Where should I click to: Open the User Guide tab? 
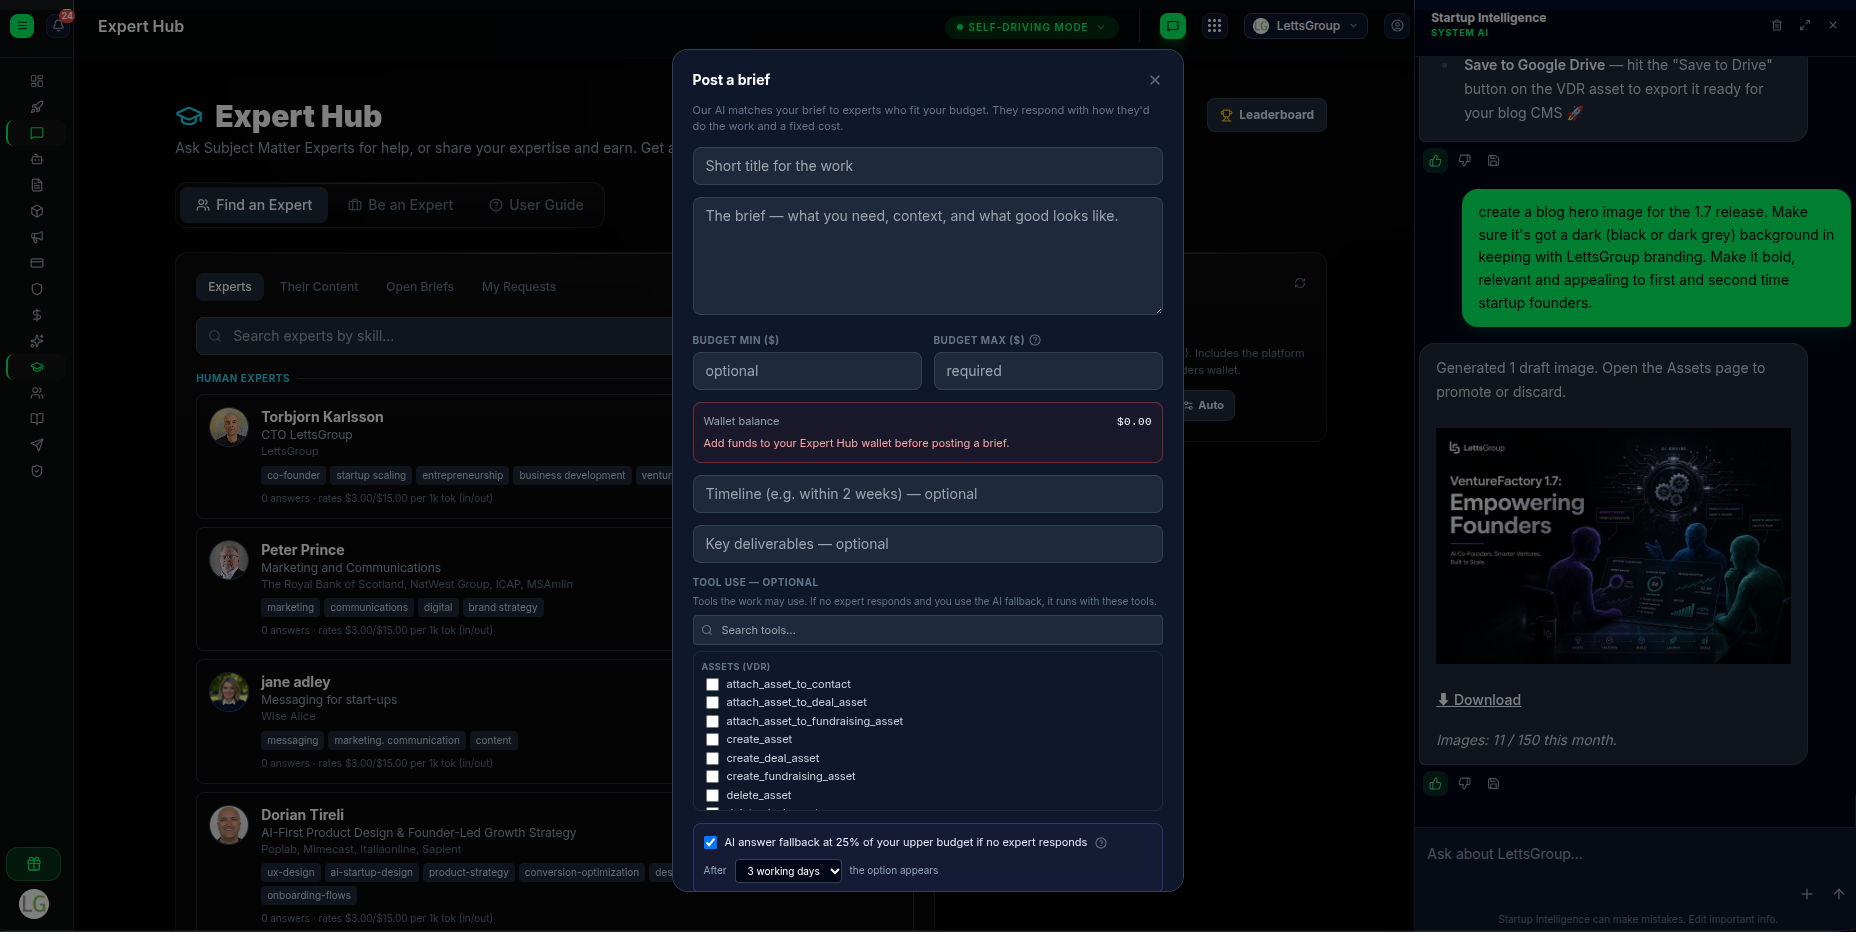[536, 205]
